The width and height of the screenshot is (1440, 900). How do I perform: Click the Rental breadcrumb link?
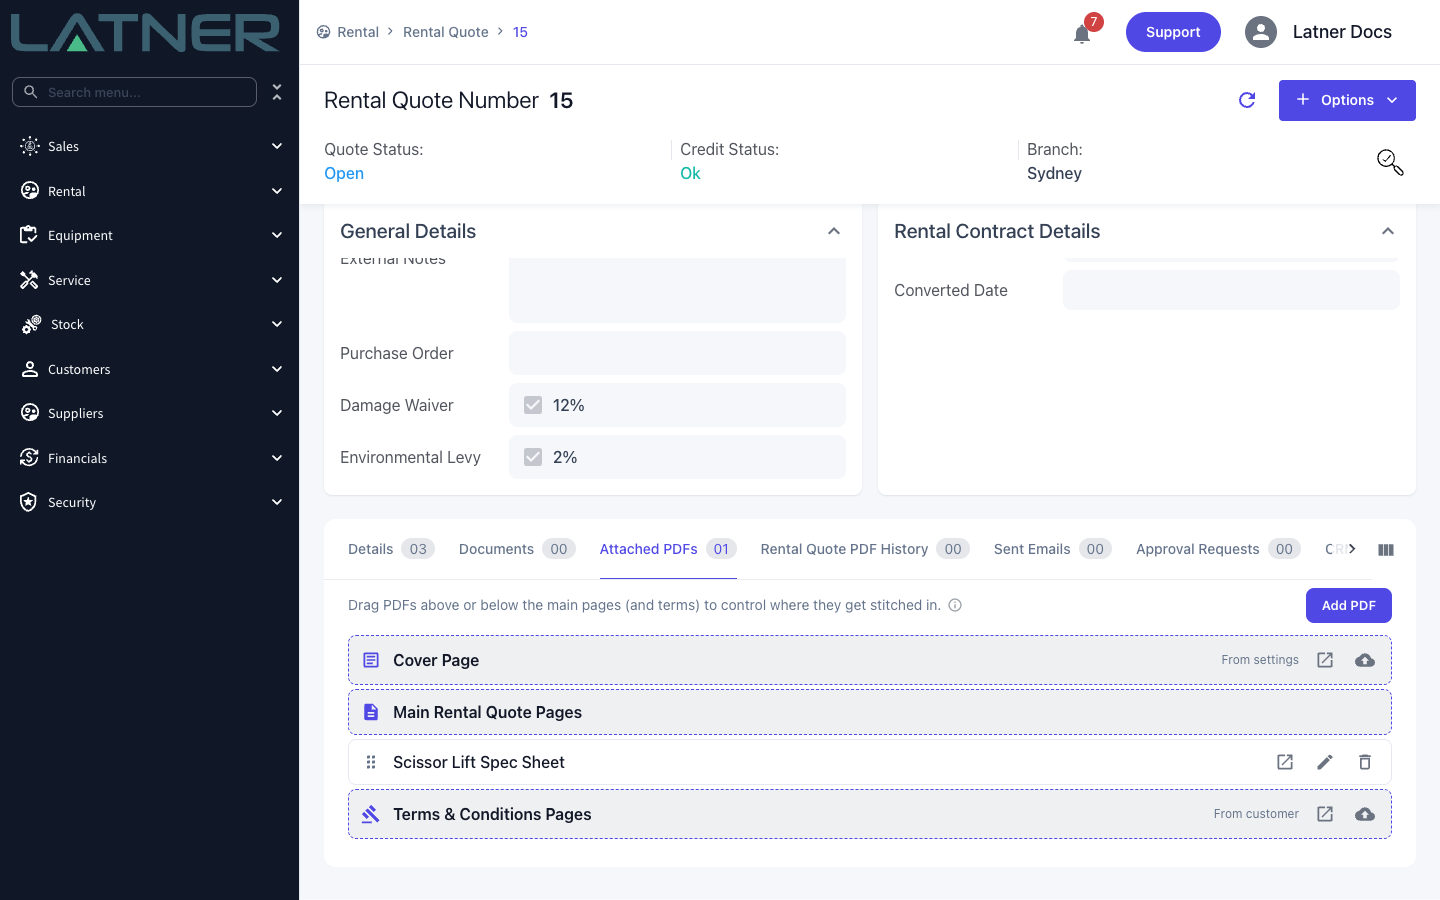pyautogui.click(x=358, y=32)
